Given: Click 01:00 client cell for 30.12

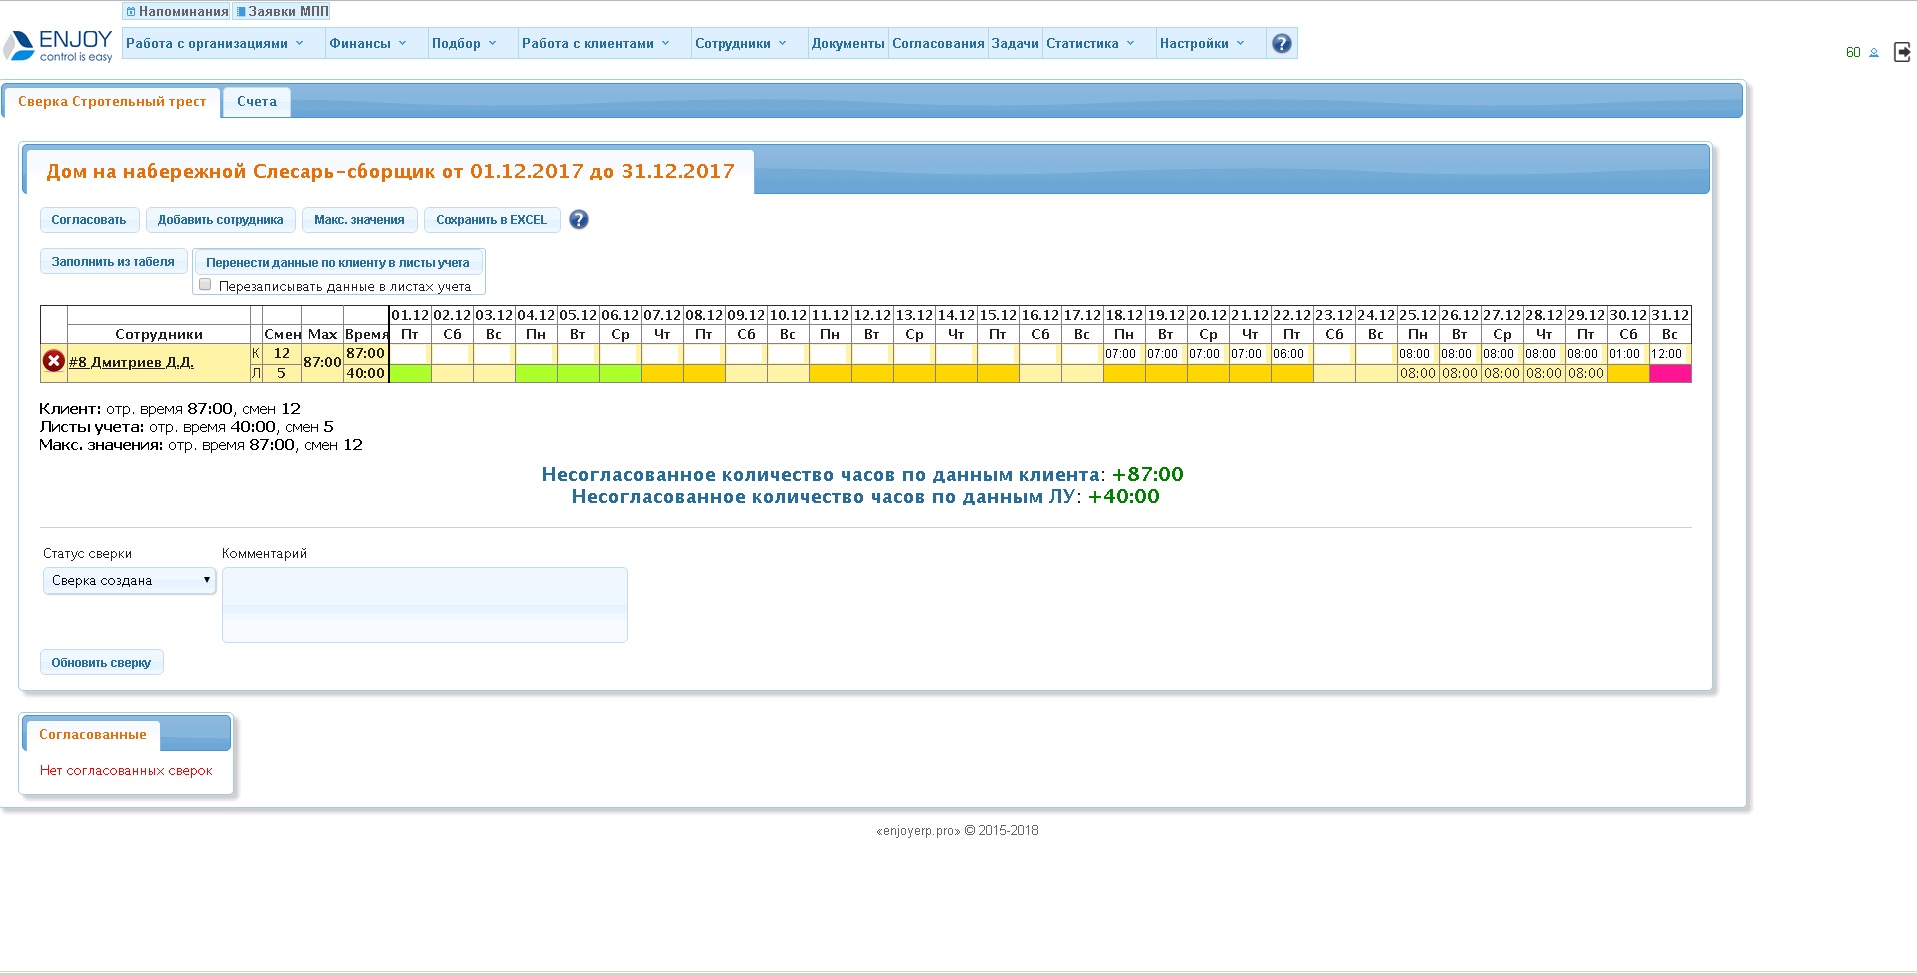Looking at the screenshot, I should point(1628,354).
